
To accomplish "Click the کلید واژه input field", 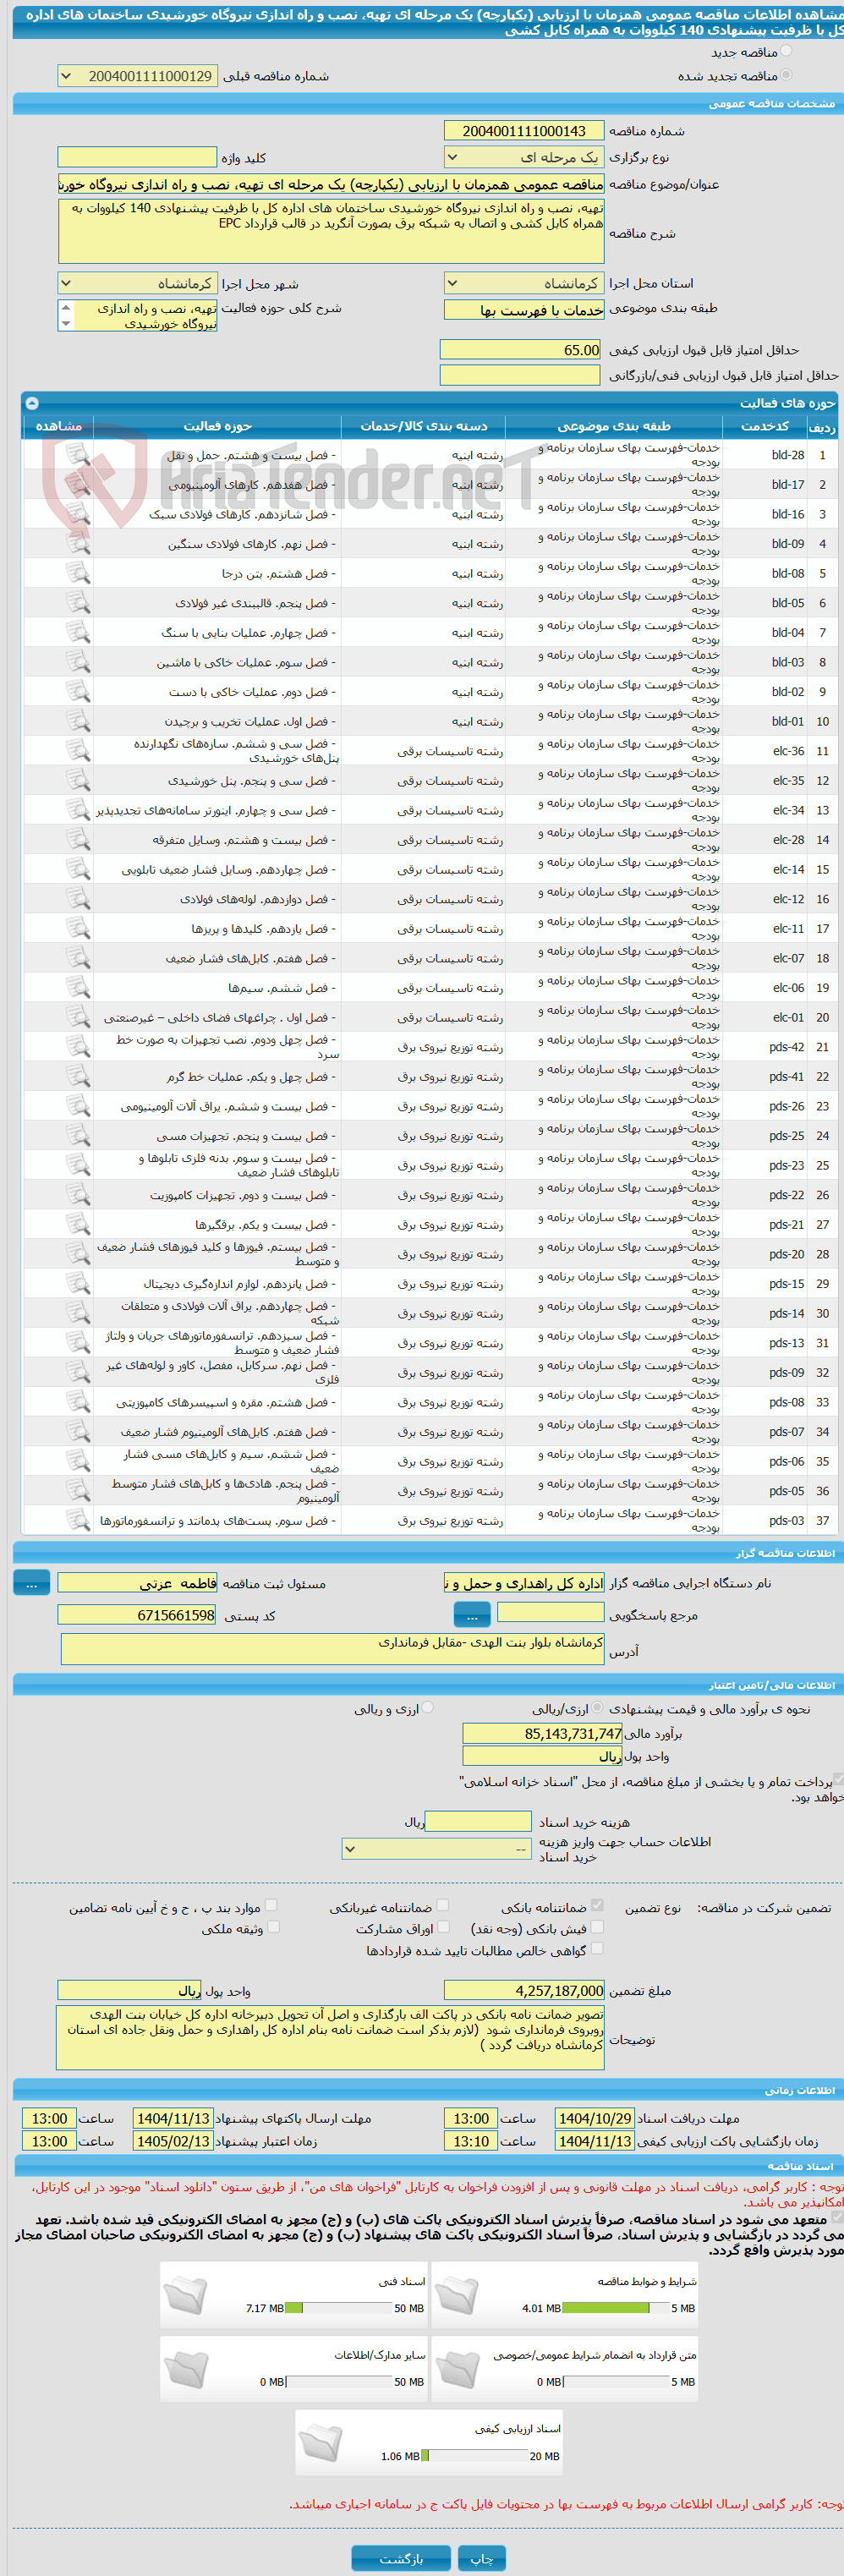I will click(137, 158).
